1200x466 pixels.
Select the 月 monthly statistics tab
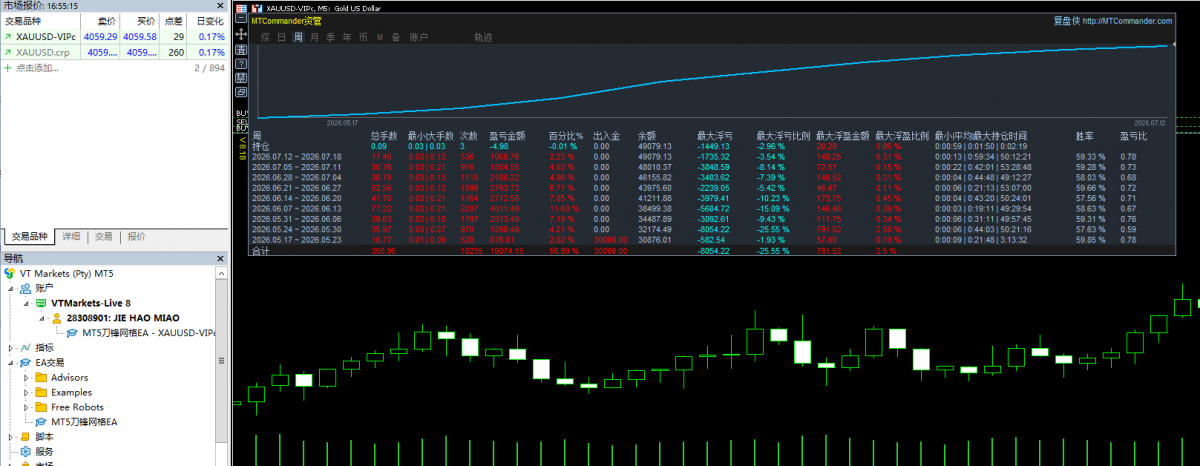tap(314, 37)
